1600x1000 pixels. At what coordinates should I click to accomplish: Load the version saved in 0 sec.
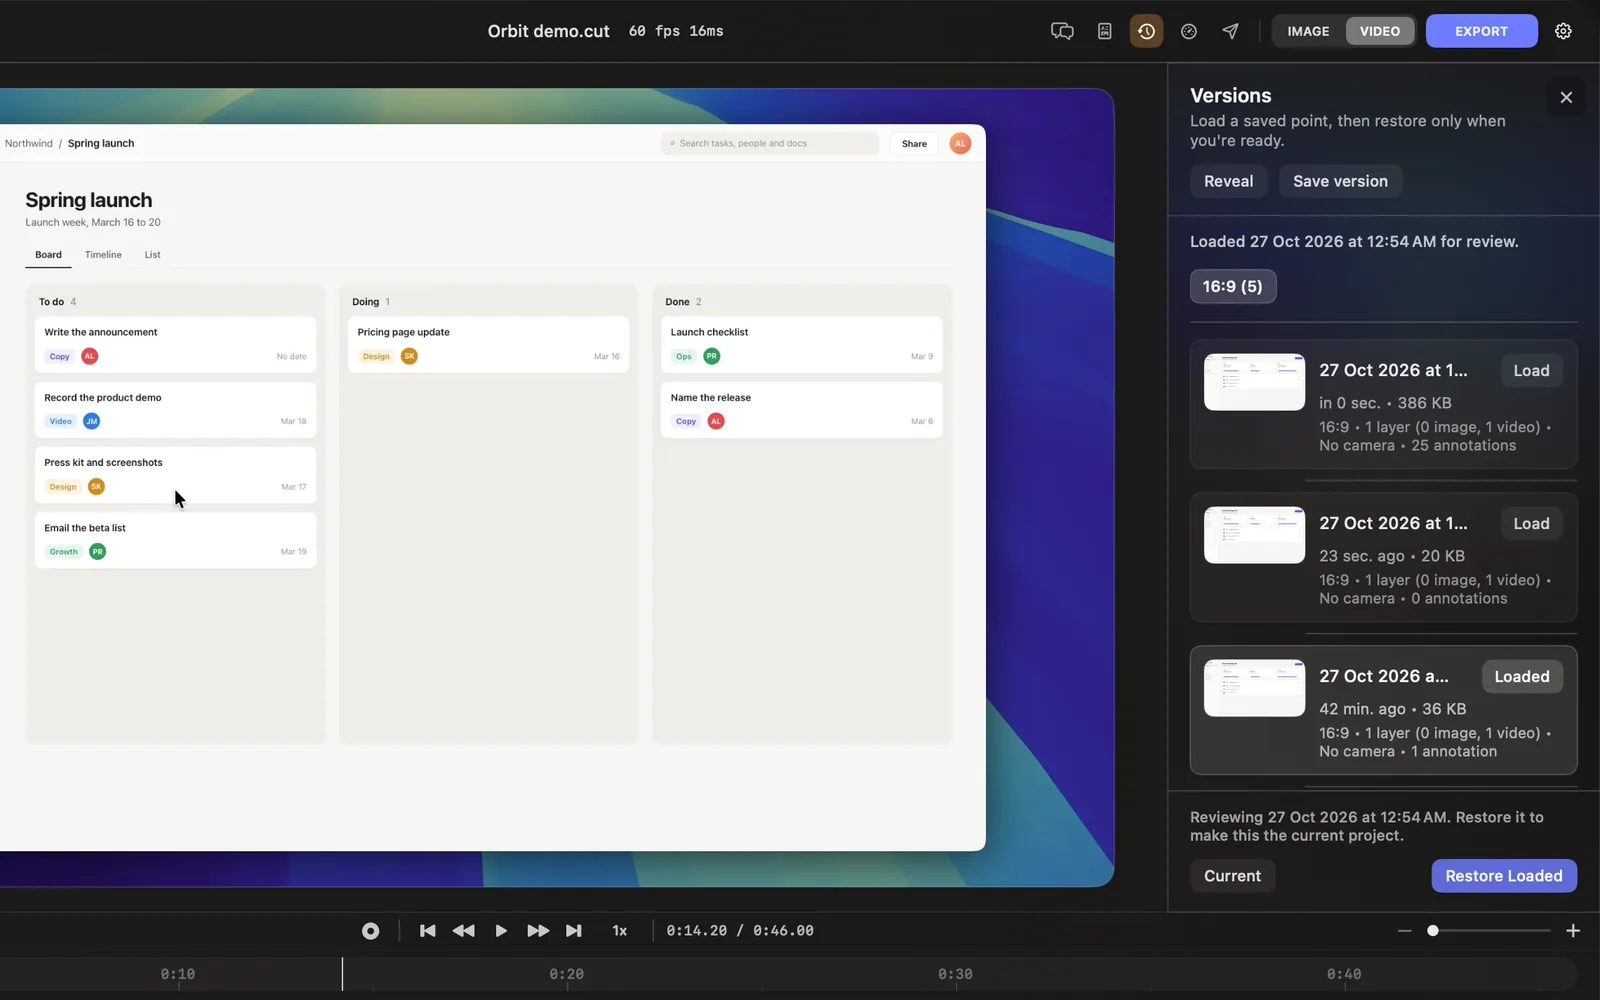1531,371
